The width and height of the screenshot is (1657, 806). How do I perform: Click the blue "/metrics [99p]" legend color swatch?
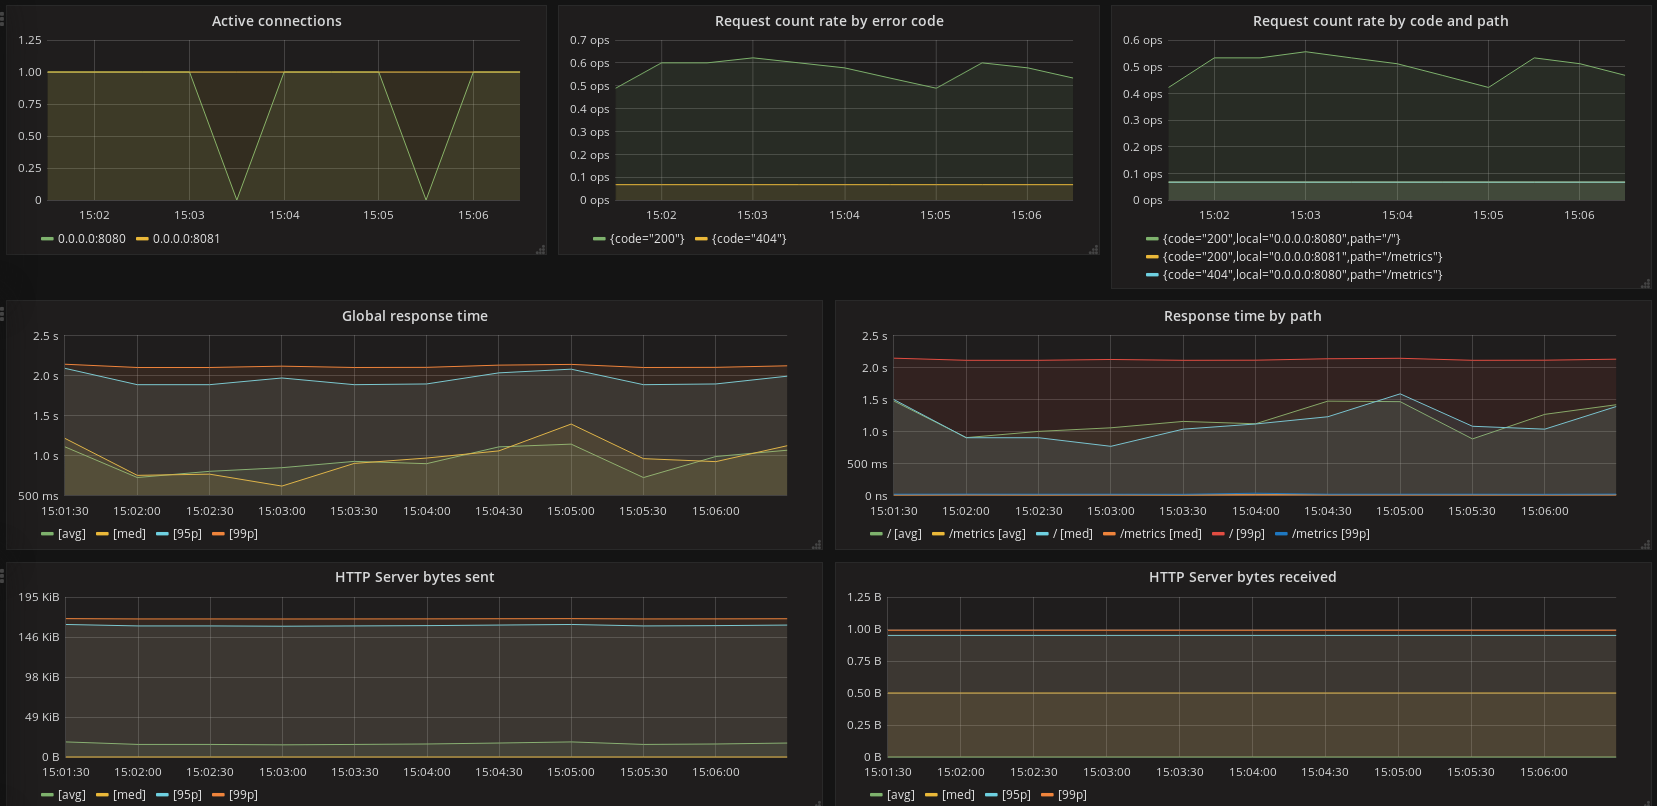tap(1281, 534)
